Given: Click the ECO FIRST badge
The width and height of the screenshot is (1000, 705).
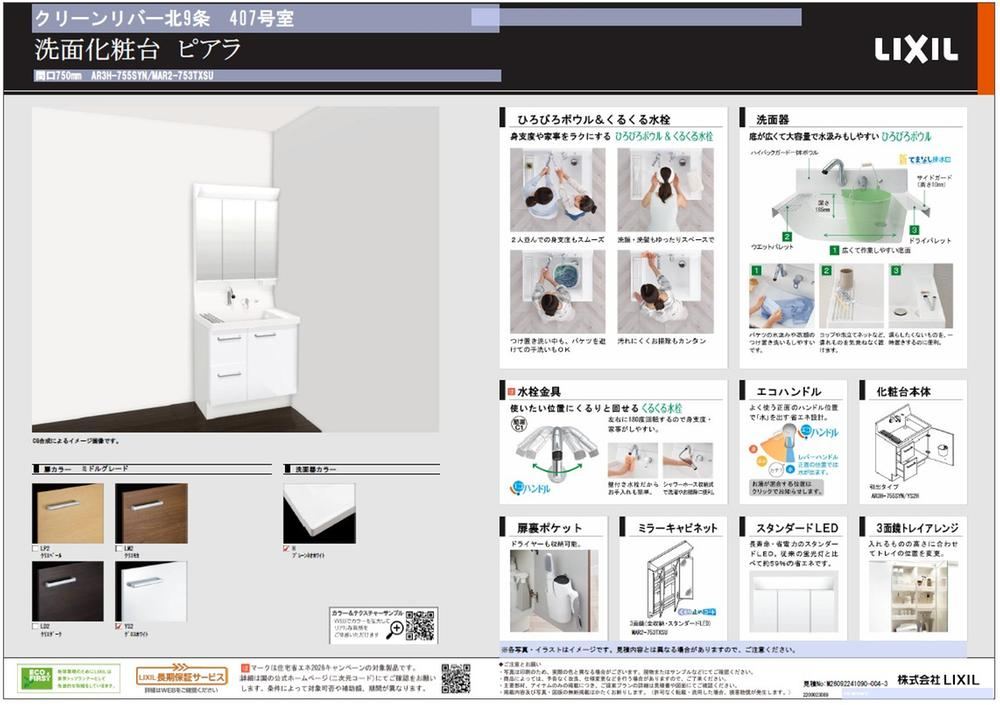Looking at the screenshot, I should click(36, 678).
